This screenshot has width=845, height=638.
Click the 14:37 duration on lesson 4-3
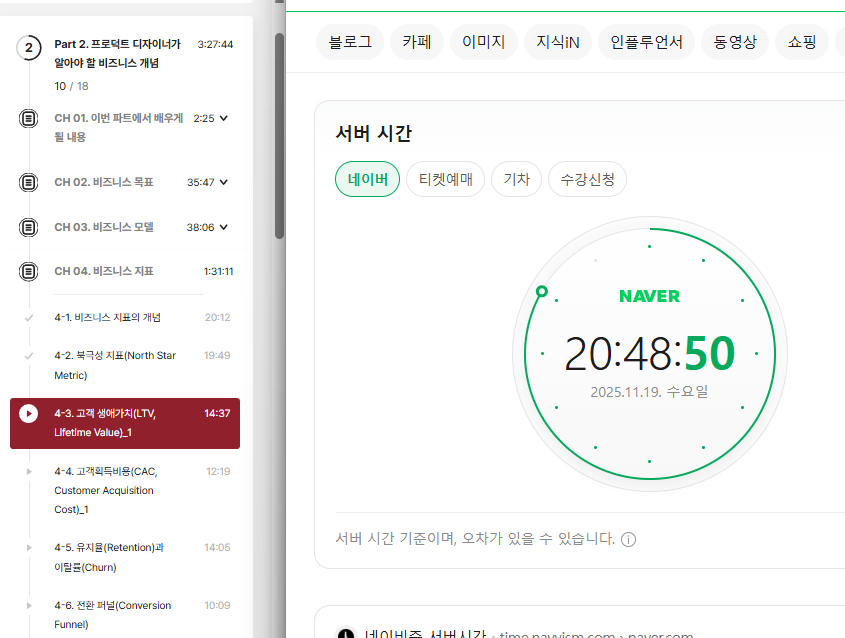click(x=217, y=413)
